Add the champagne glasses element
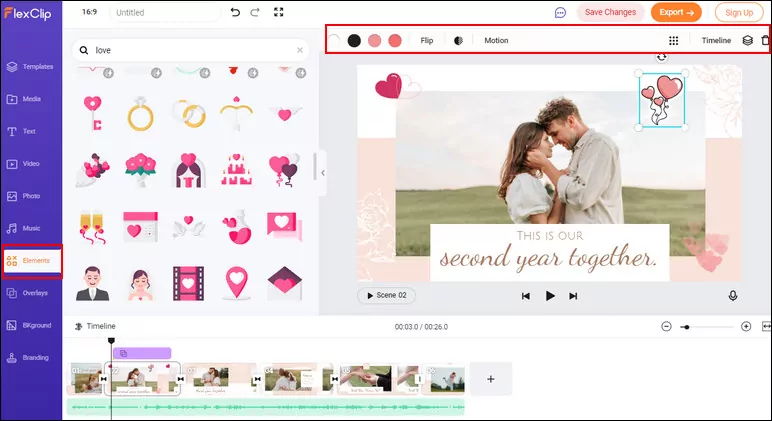This screenshot has height=421, width=772. [x=93, y=227]
